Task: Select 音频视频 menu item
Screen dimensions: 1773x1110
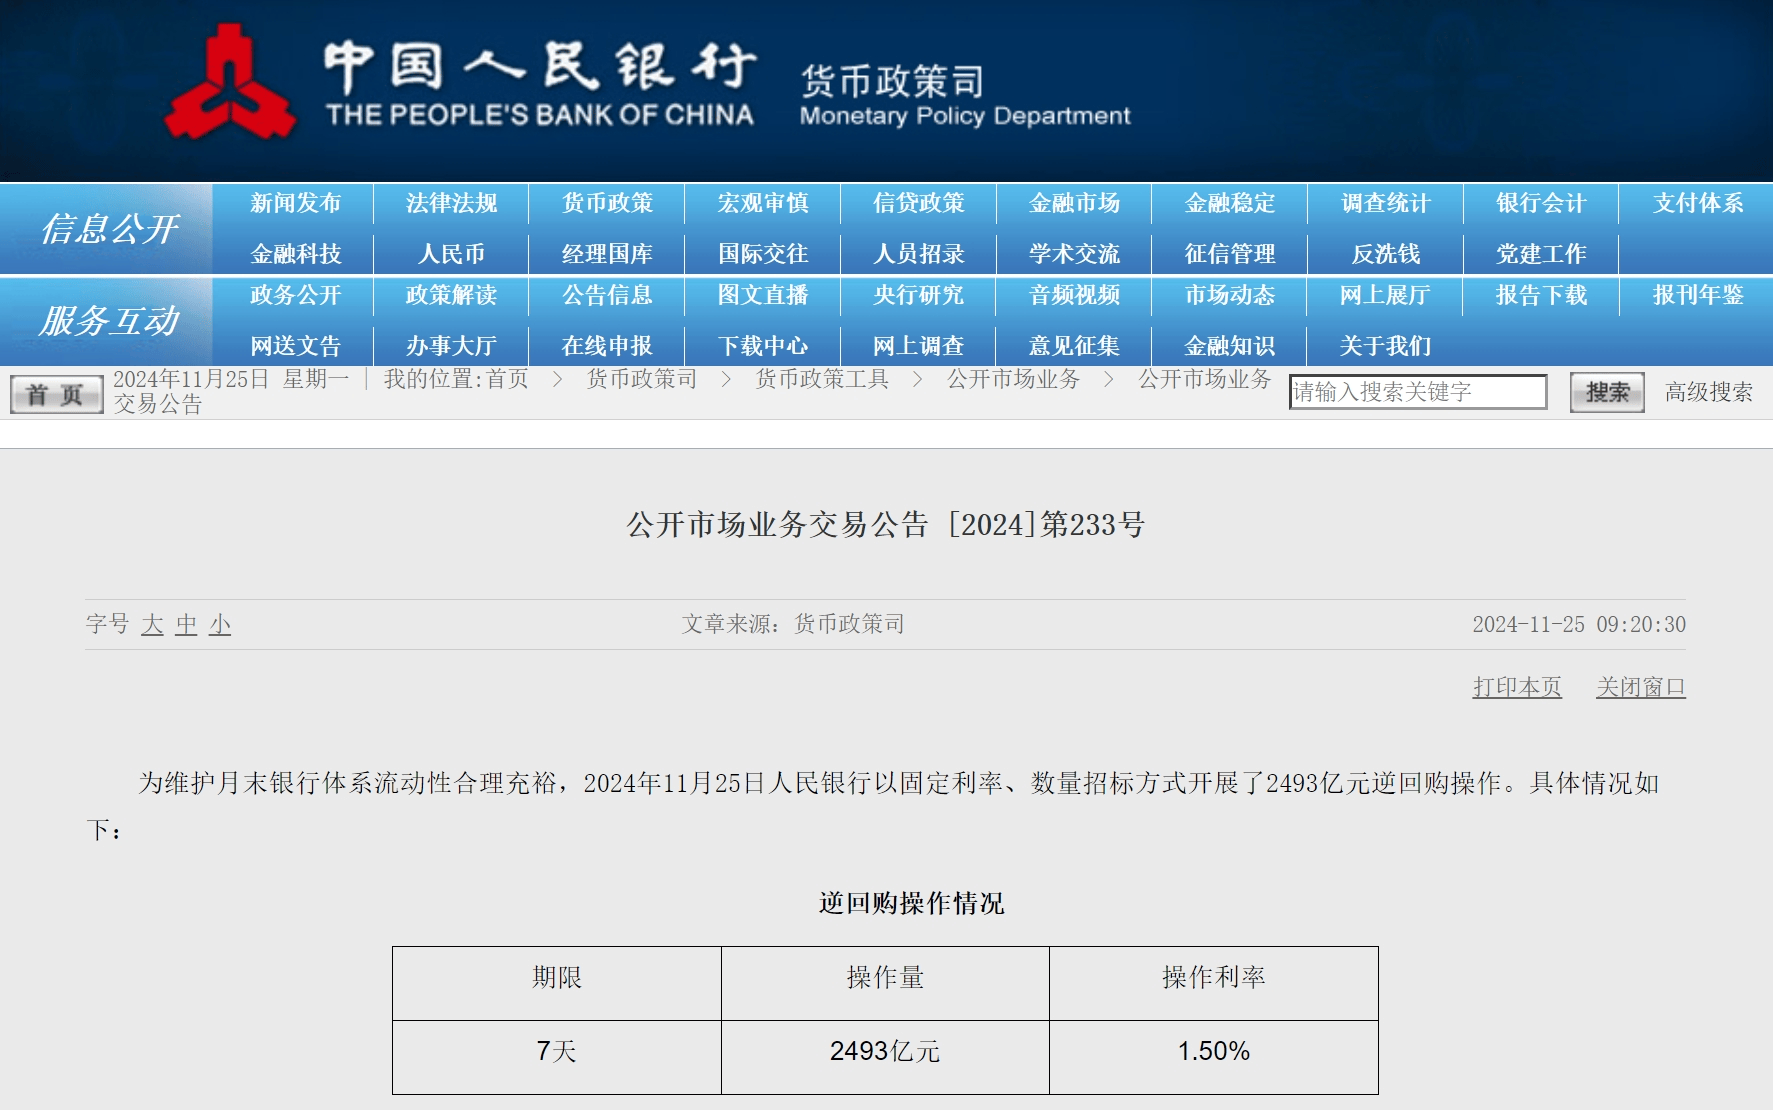Action: point(1075,295)
